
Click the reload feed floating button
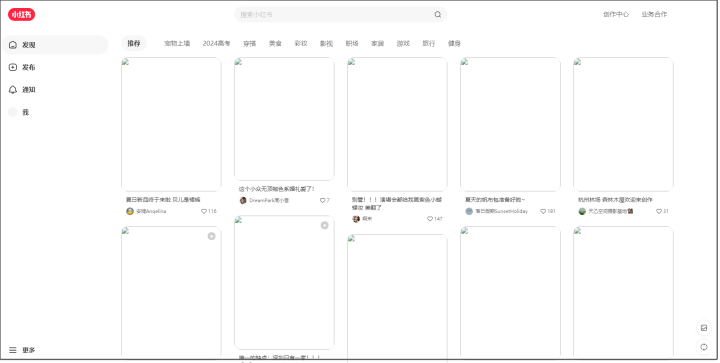[703, 347]
